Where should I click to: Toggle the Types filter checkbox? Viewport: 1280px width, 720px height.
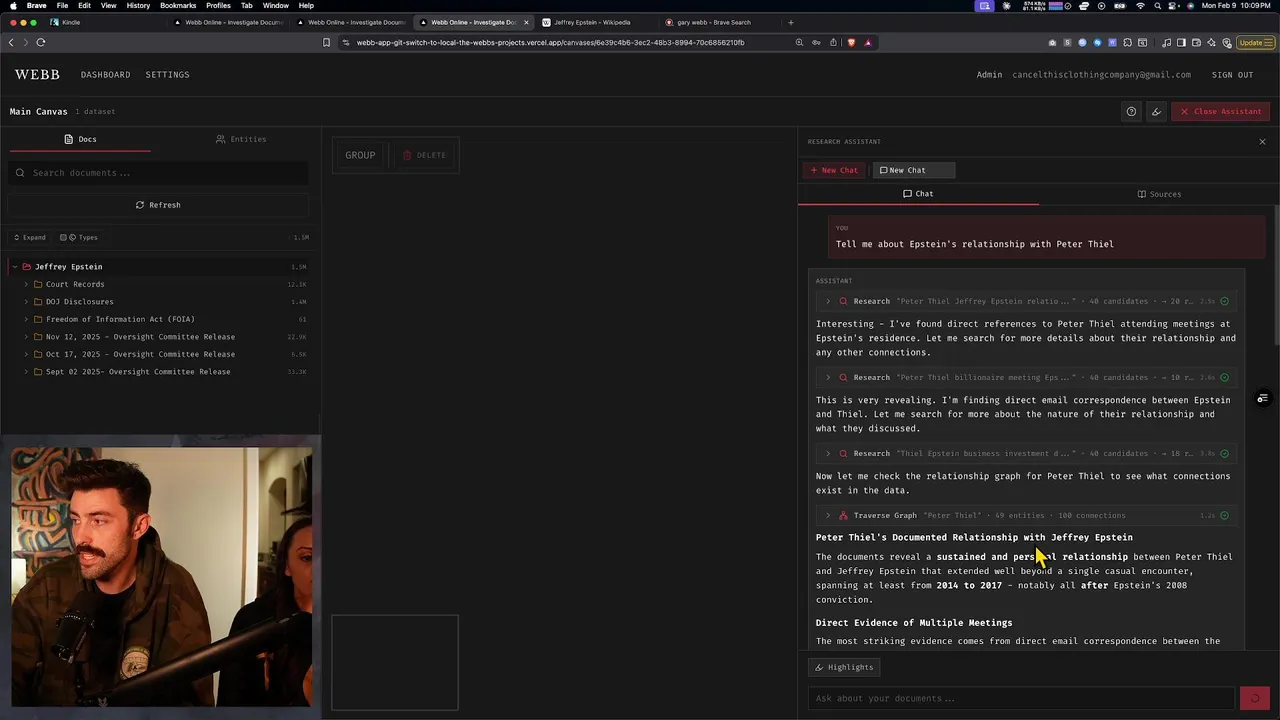pos(63,238)
